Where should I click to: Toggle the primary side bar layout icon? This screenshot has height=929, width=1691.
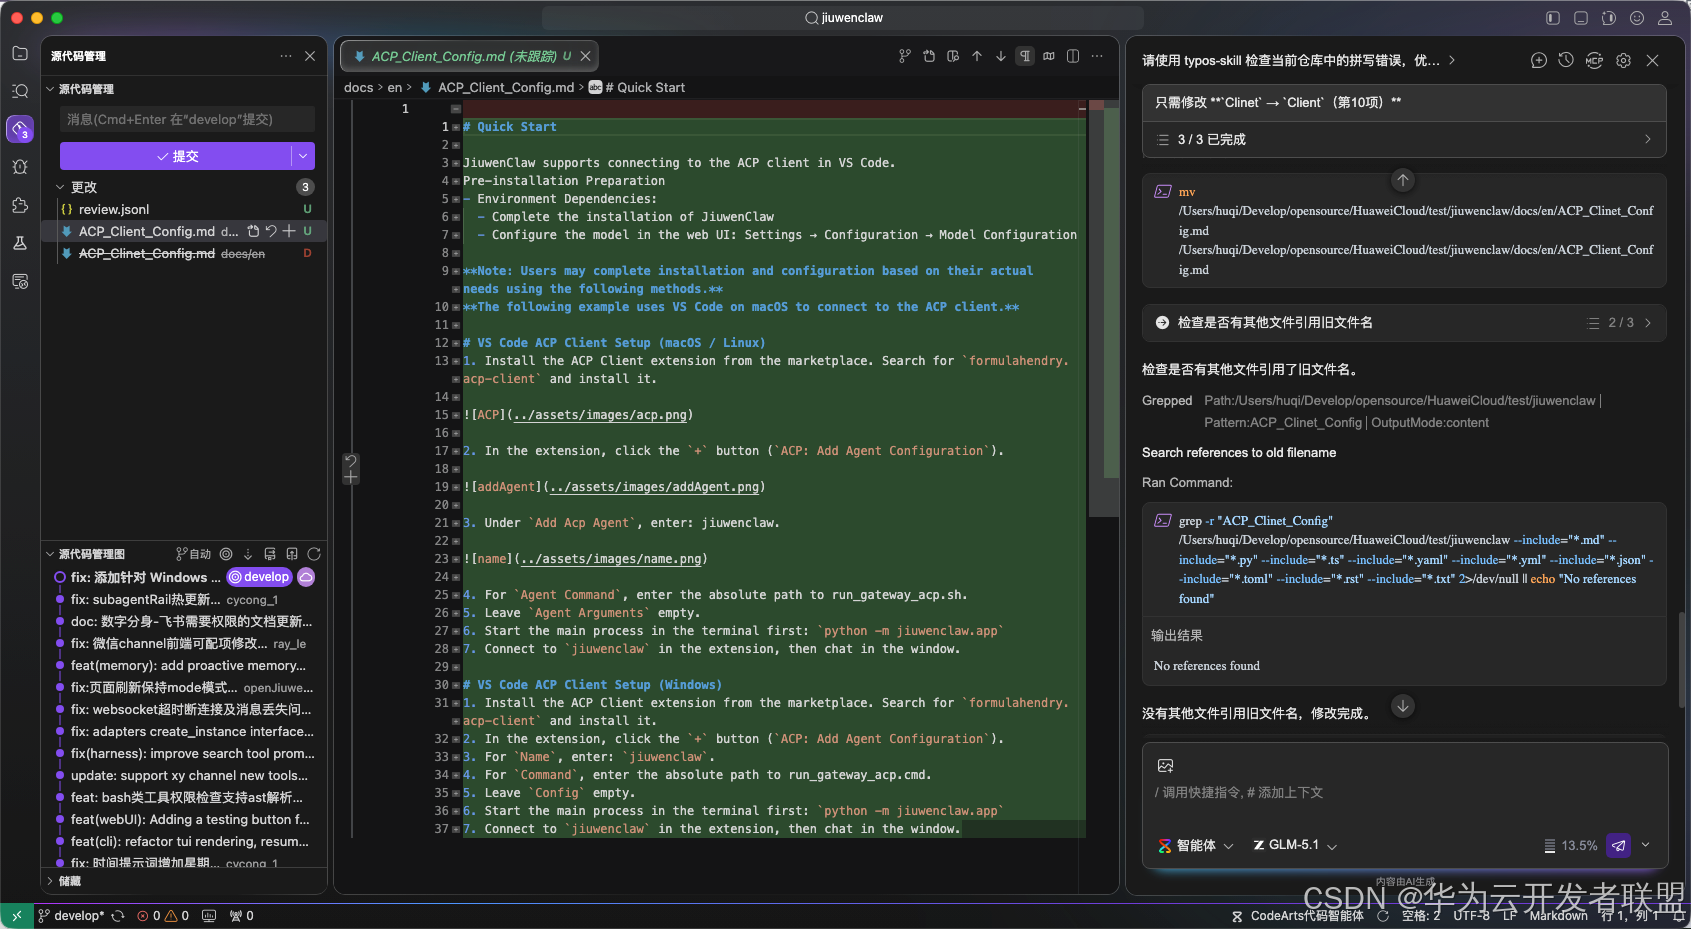coord(1553,18)
